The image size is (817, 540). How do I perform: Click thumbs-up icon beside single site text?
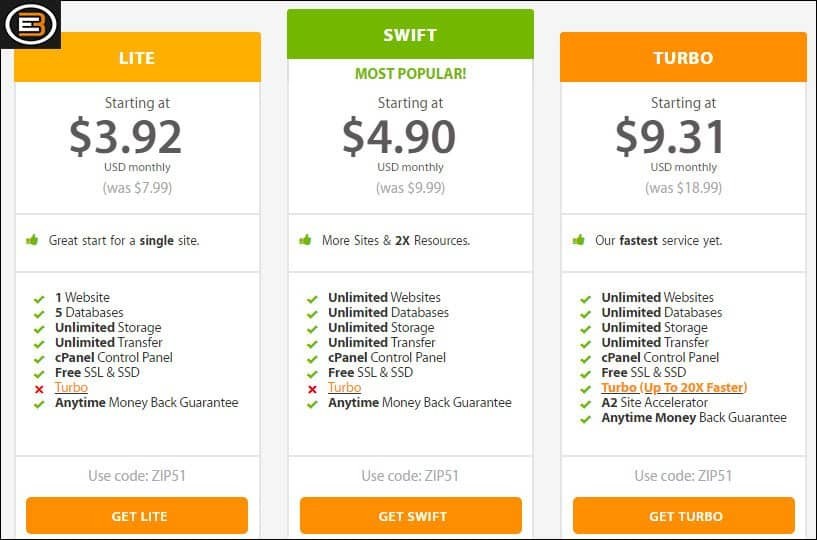32,240
